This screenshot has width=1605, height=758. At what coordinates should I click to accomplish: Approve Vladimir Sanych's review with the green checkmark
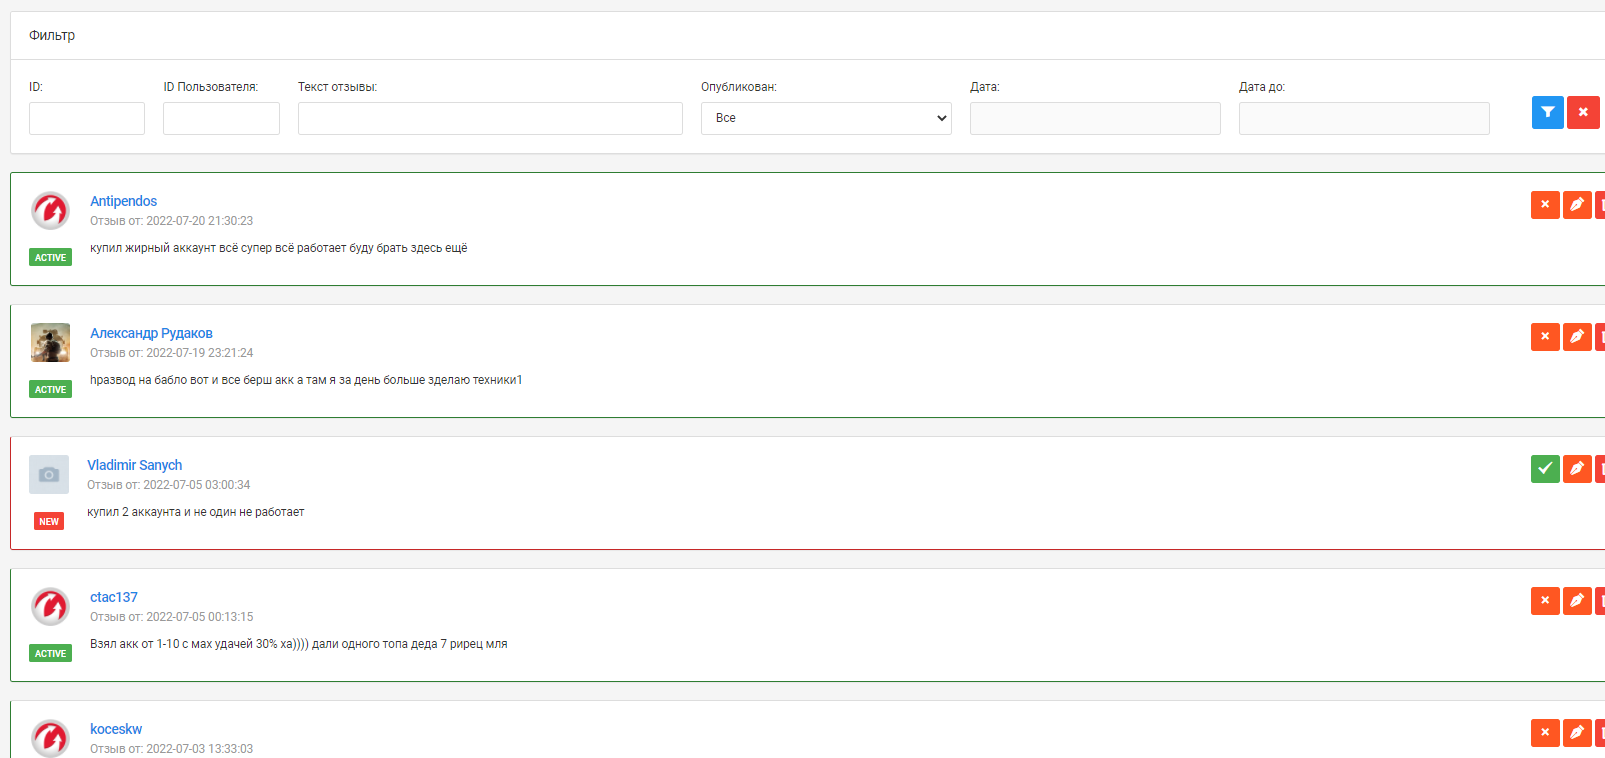(1545, 469)
